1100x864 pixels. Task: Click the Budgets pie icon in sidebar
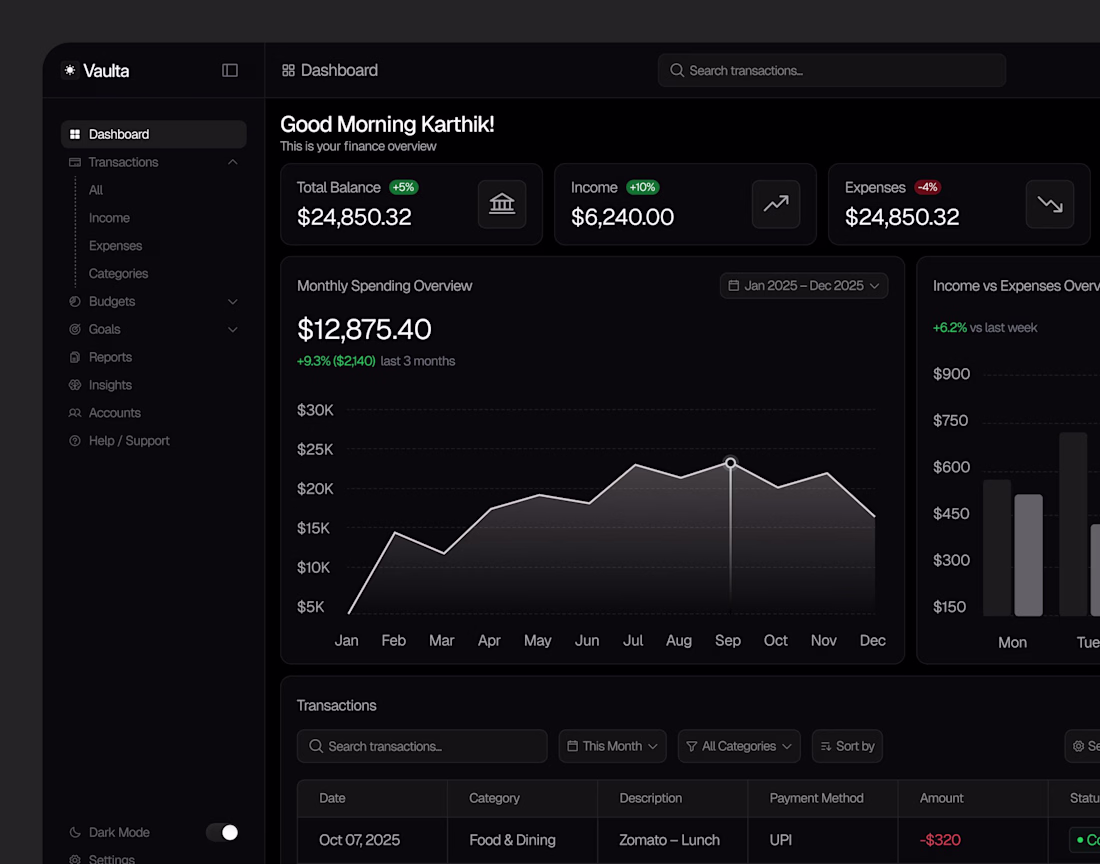[75, 302]
